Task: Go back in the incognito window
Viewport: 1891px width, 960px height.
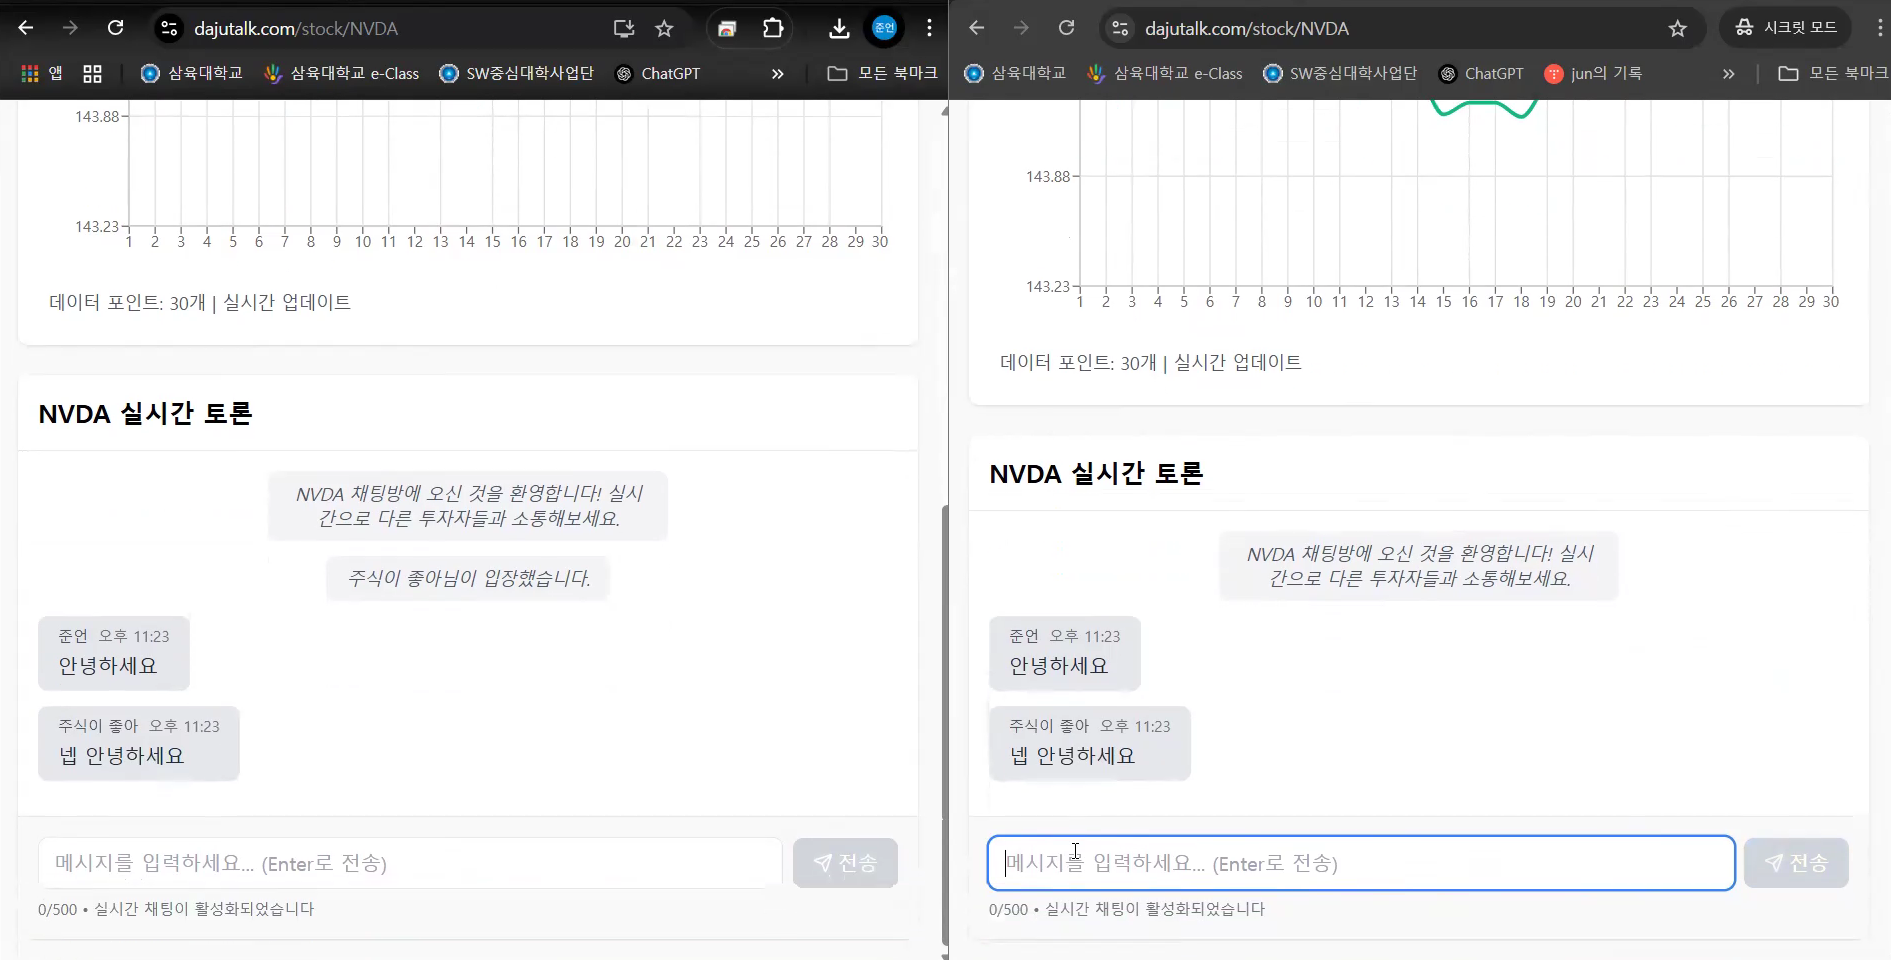Action: 977,28
